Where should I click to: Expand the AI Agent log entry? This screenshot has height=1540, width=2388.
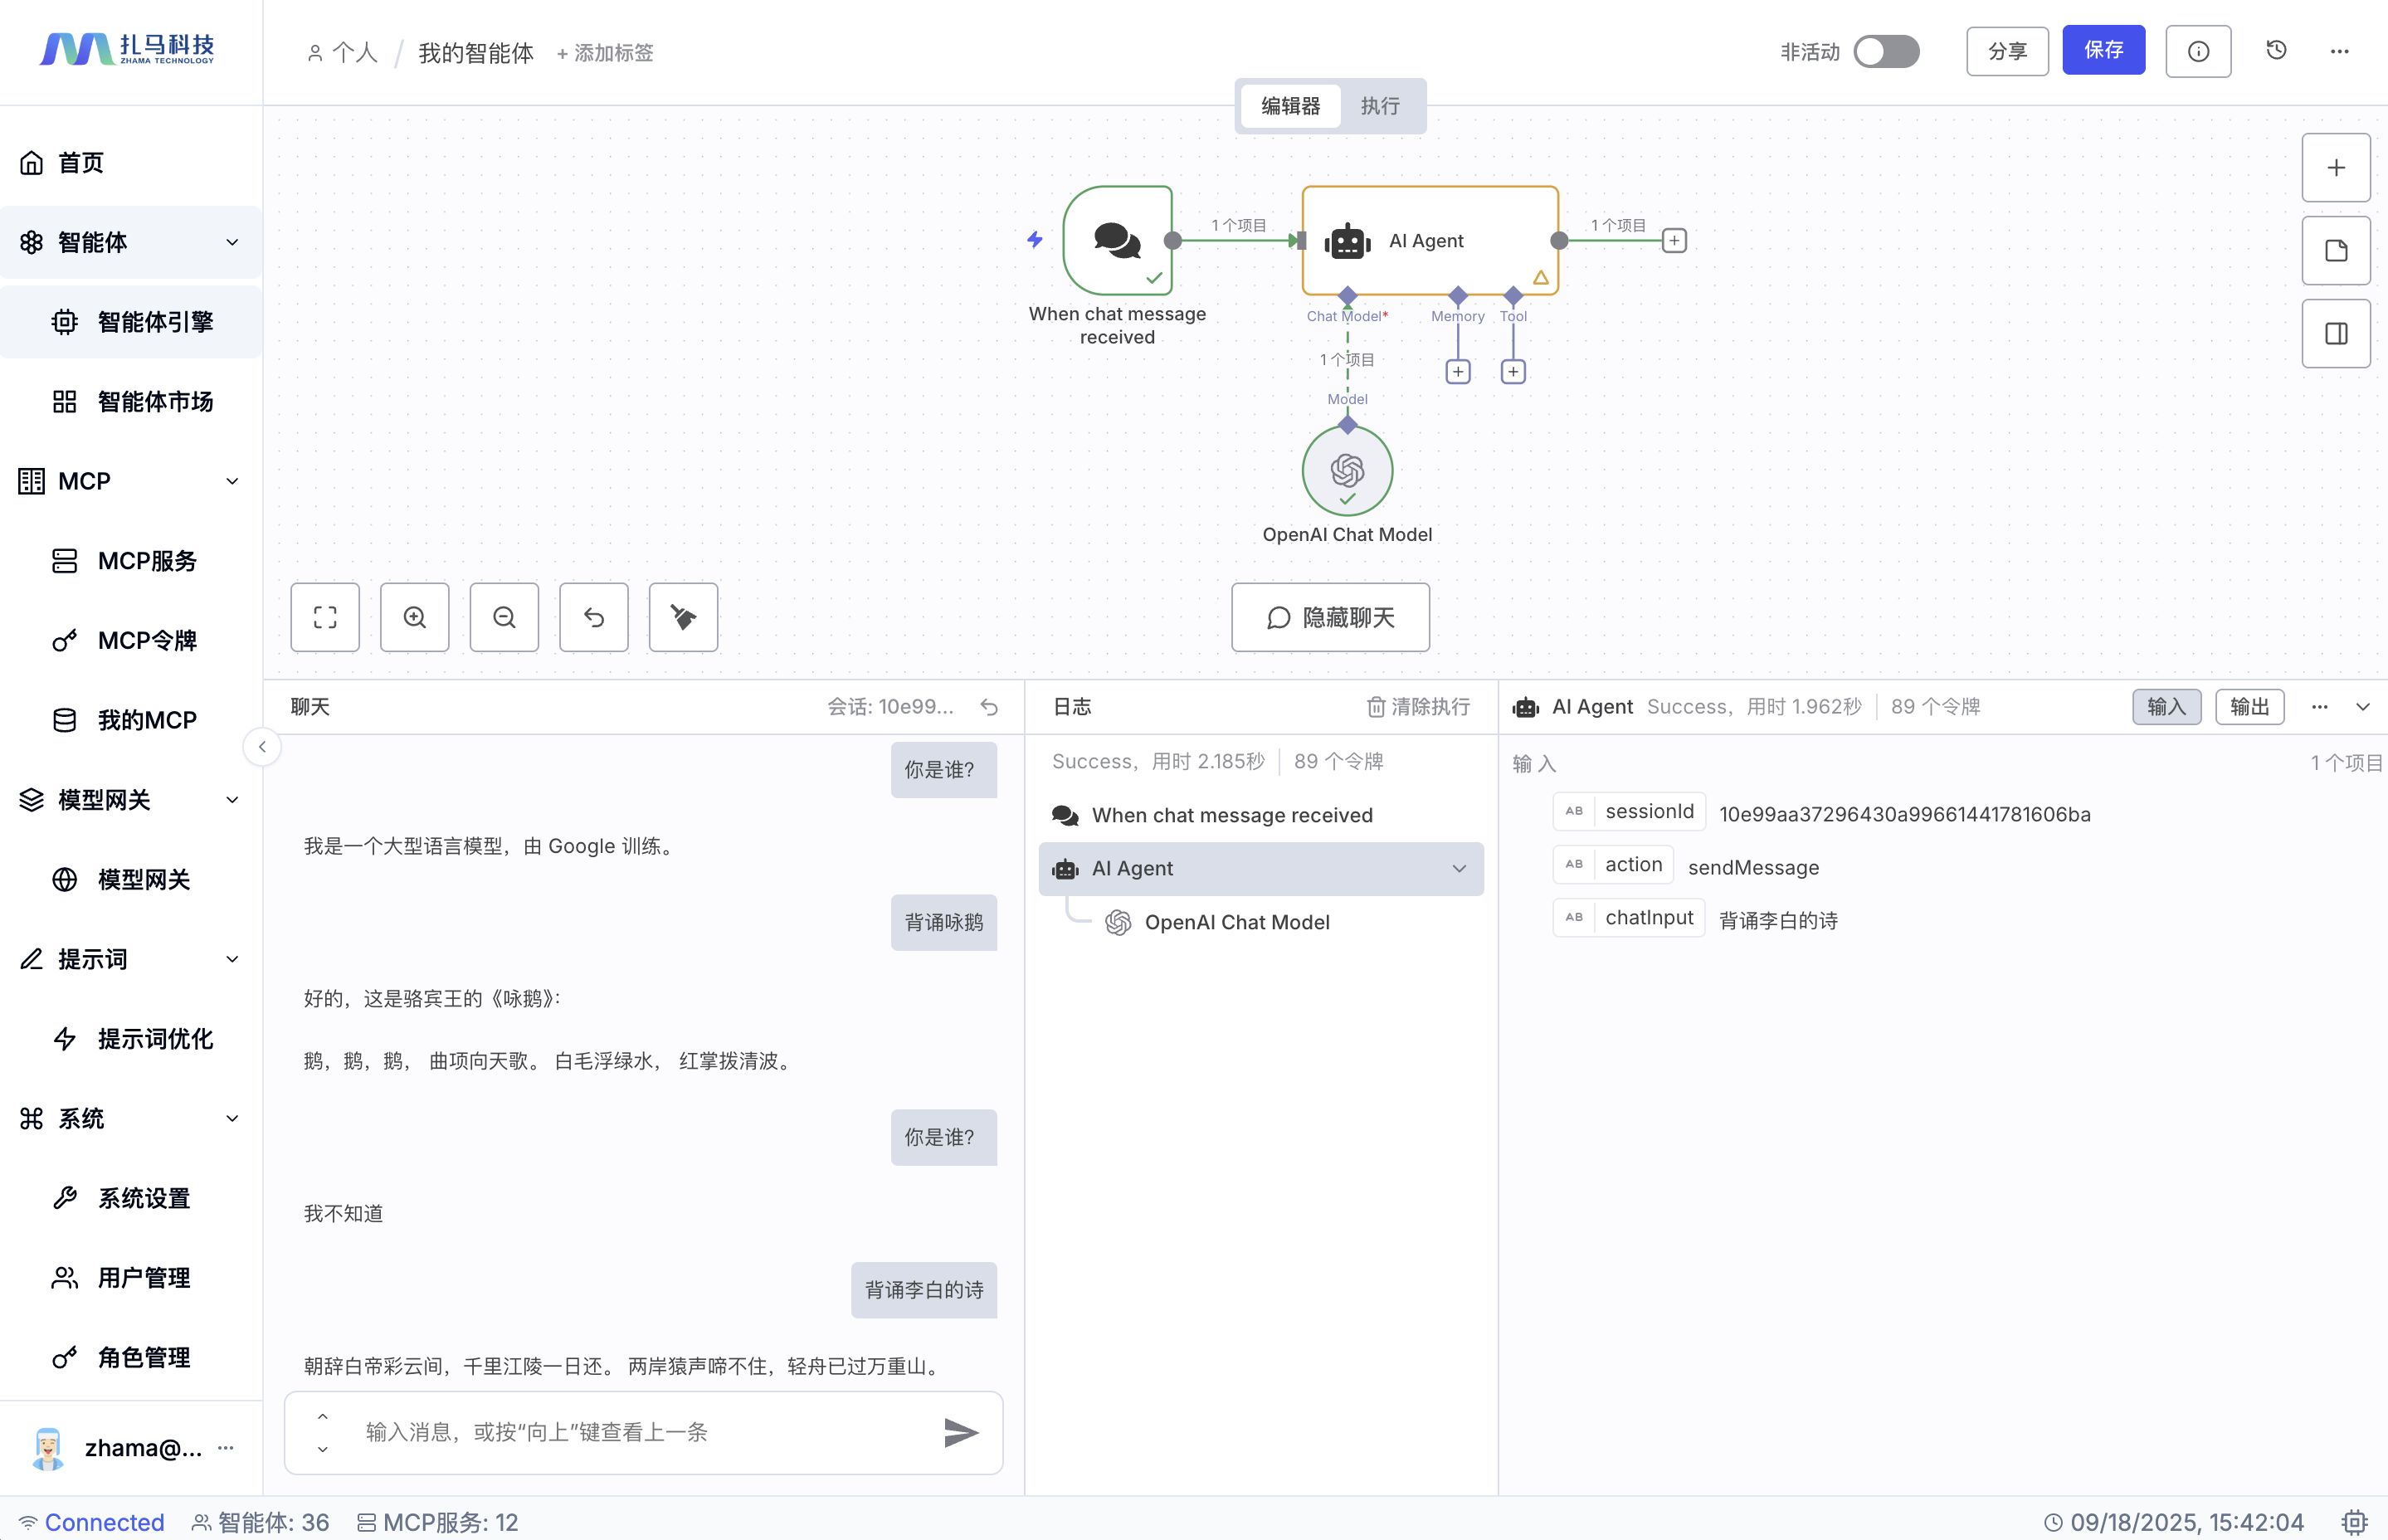pos(1459,868)
